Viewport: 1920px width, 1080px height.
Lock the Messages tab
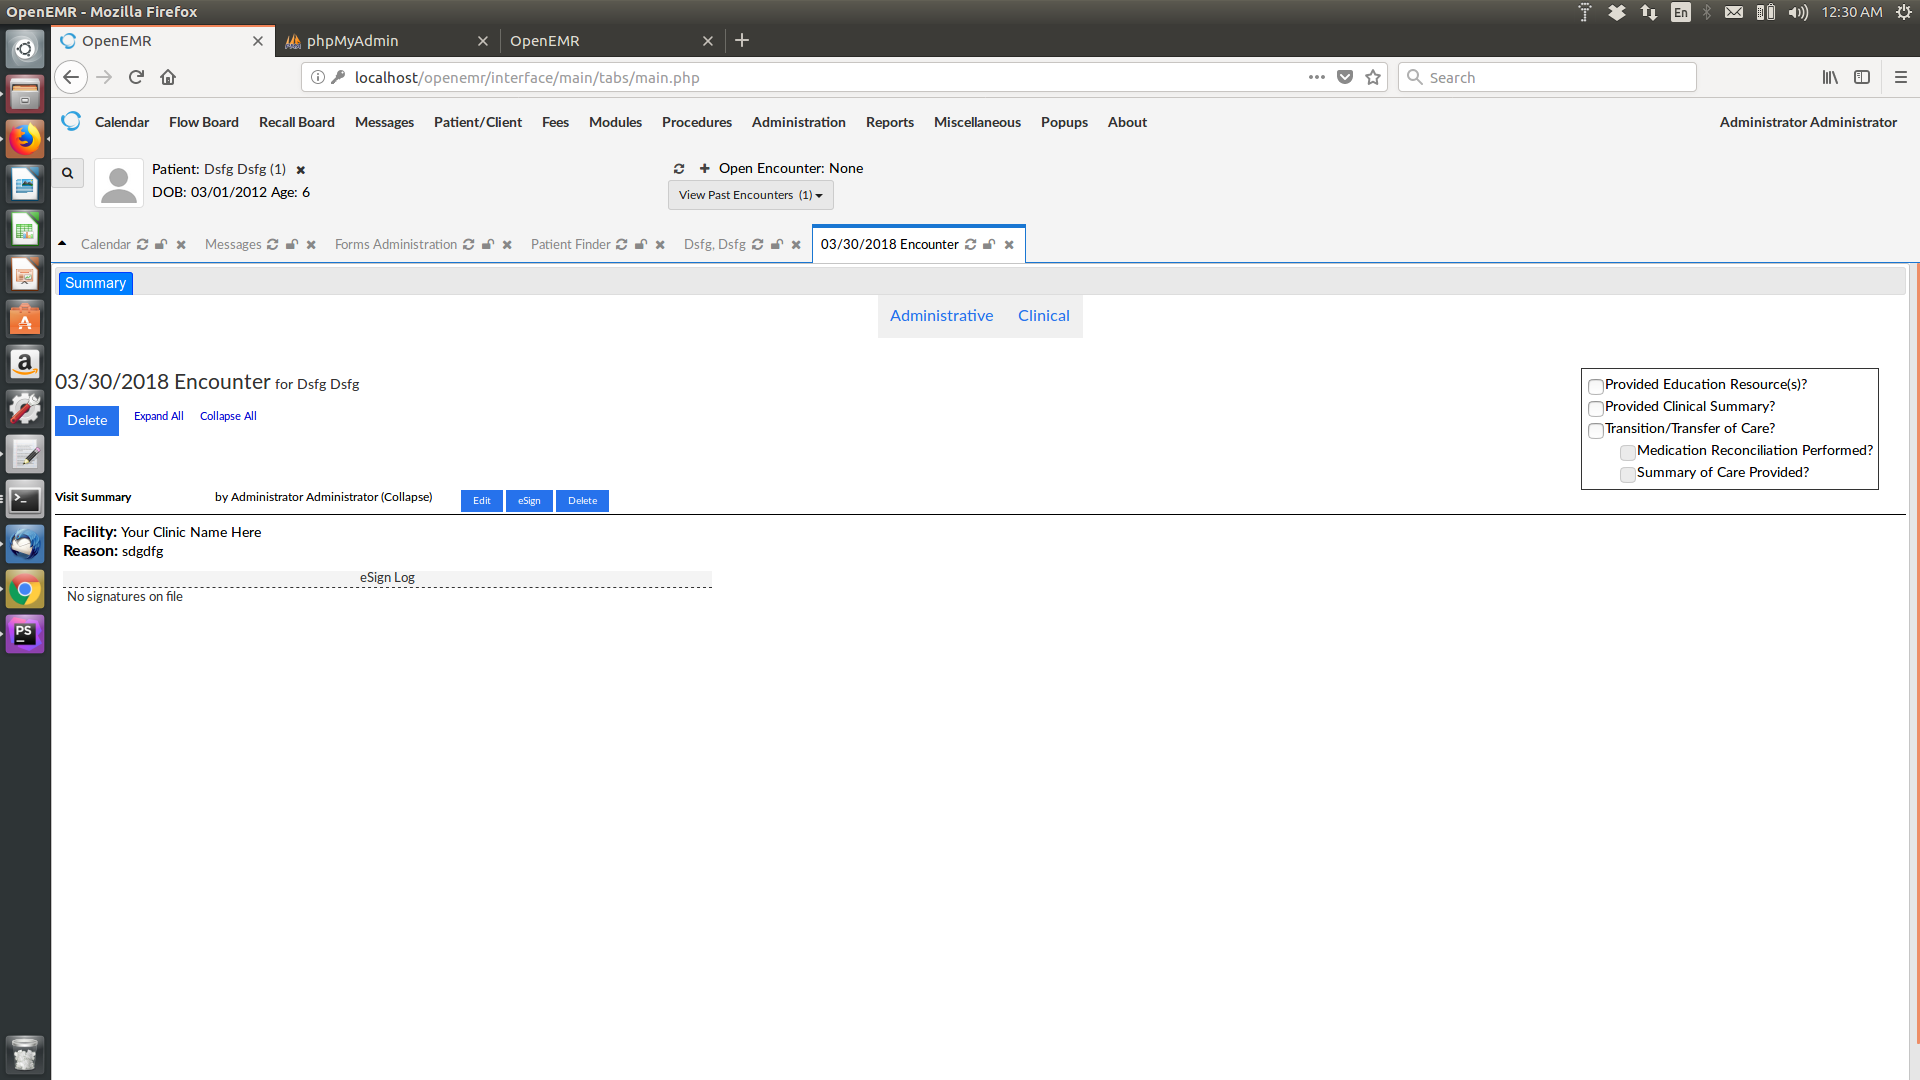(292, 245)
